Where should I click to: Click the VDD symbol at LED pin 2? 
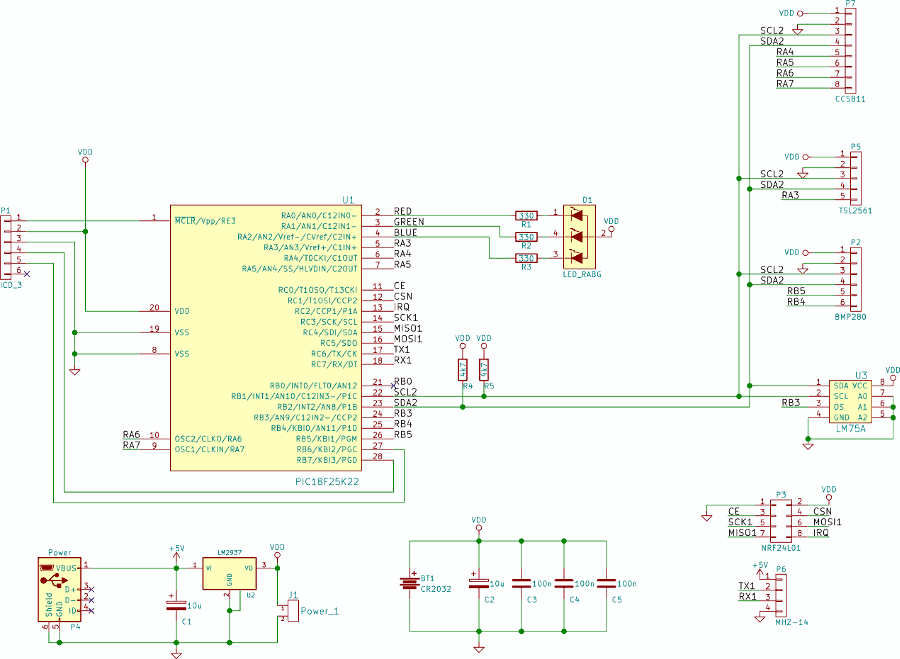[x=611, y=225]
